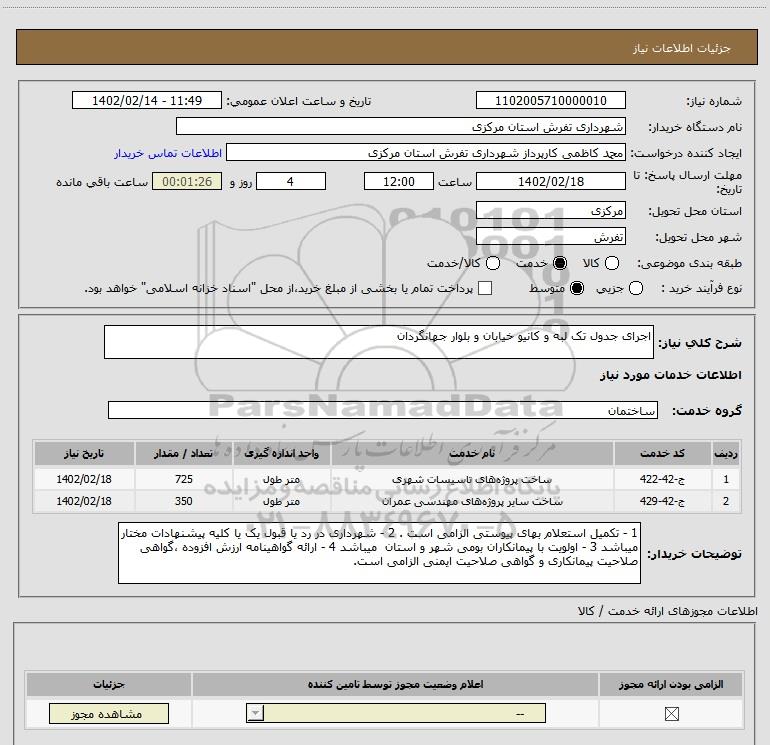Click the واحد اندازه گیری column header
770x745 pixels.
pyautogui.click(x=281, y=453)
